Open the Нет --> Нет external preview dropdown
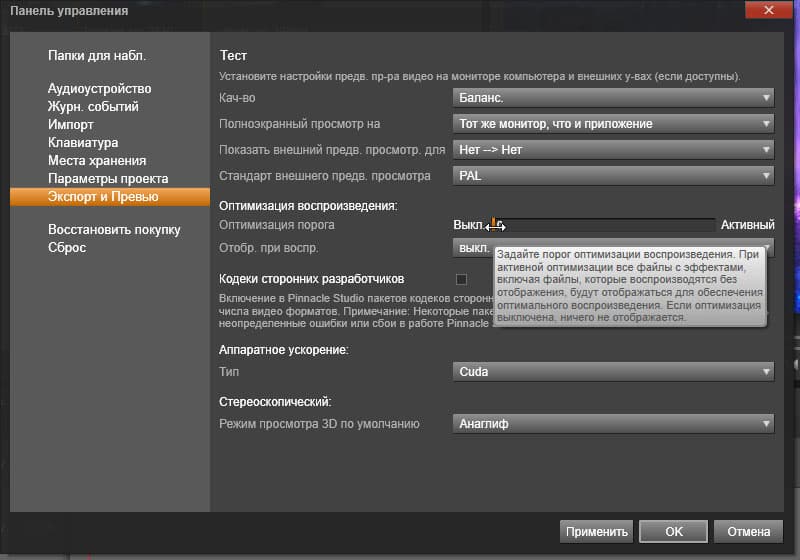 click(x=613, y=149)
